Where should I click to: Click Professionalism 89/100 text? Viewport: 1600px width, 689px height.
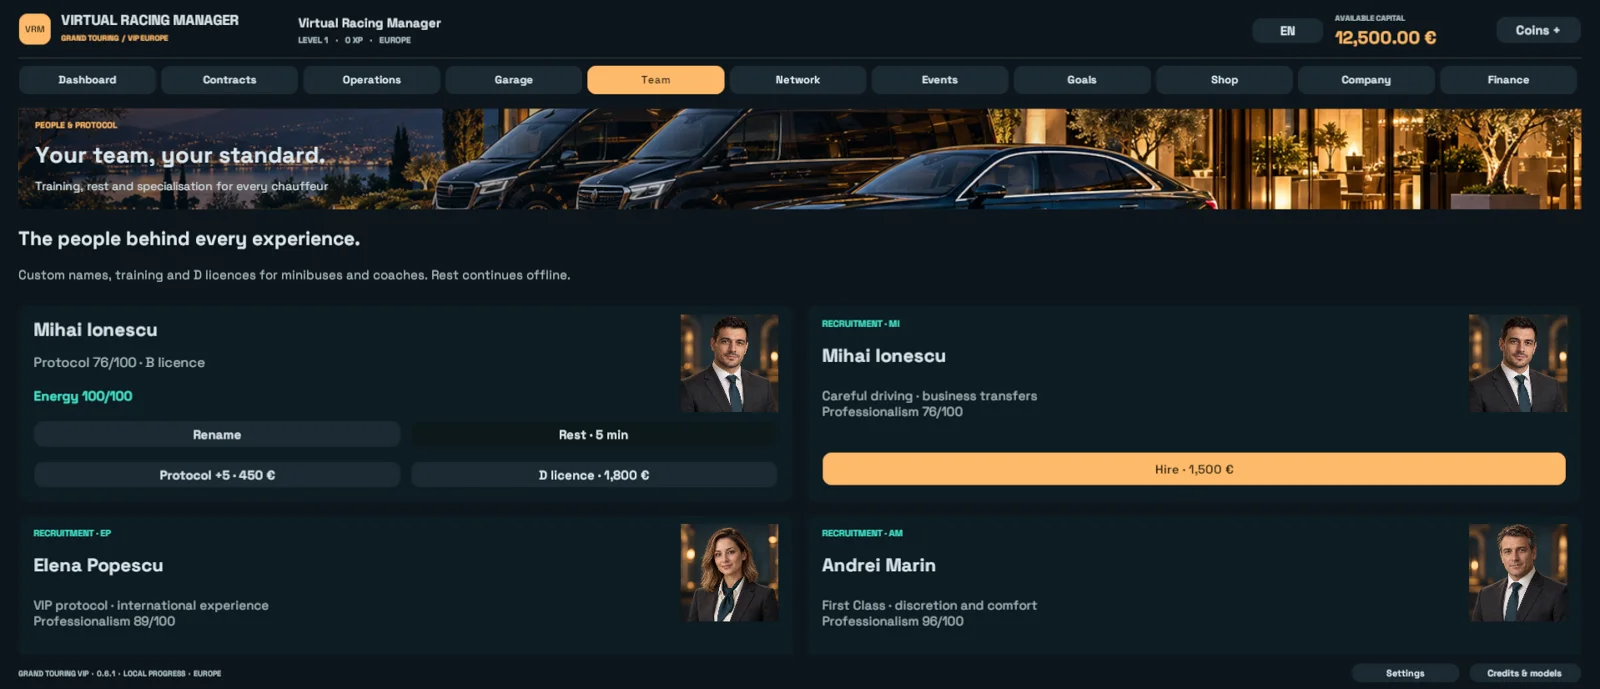point(104,622)
